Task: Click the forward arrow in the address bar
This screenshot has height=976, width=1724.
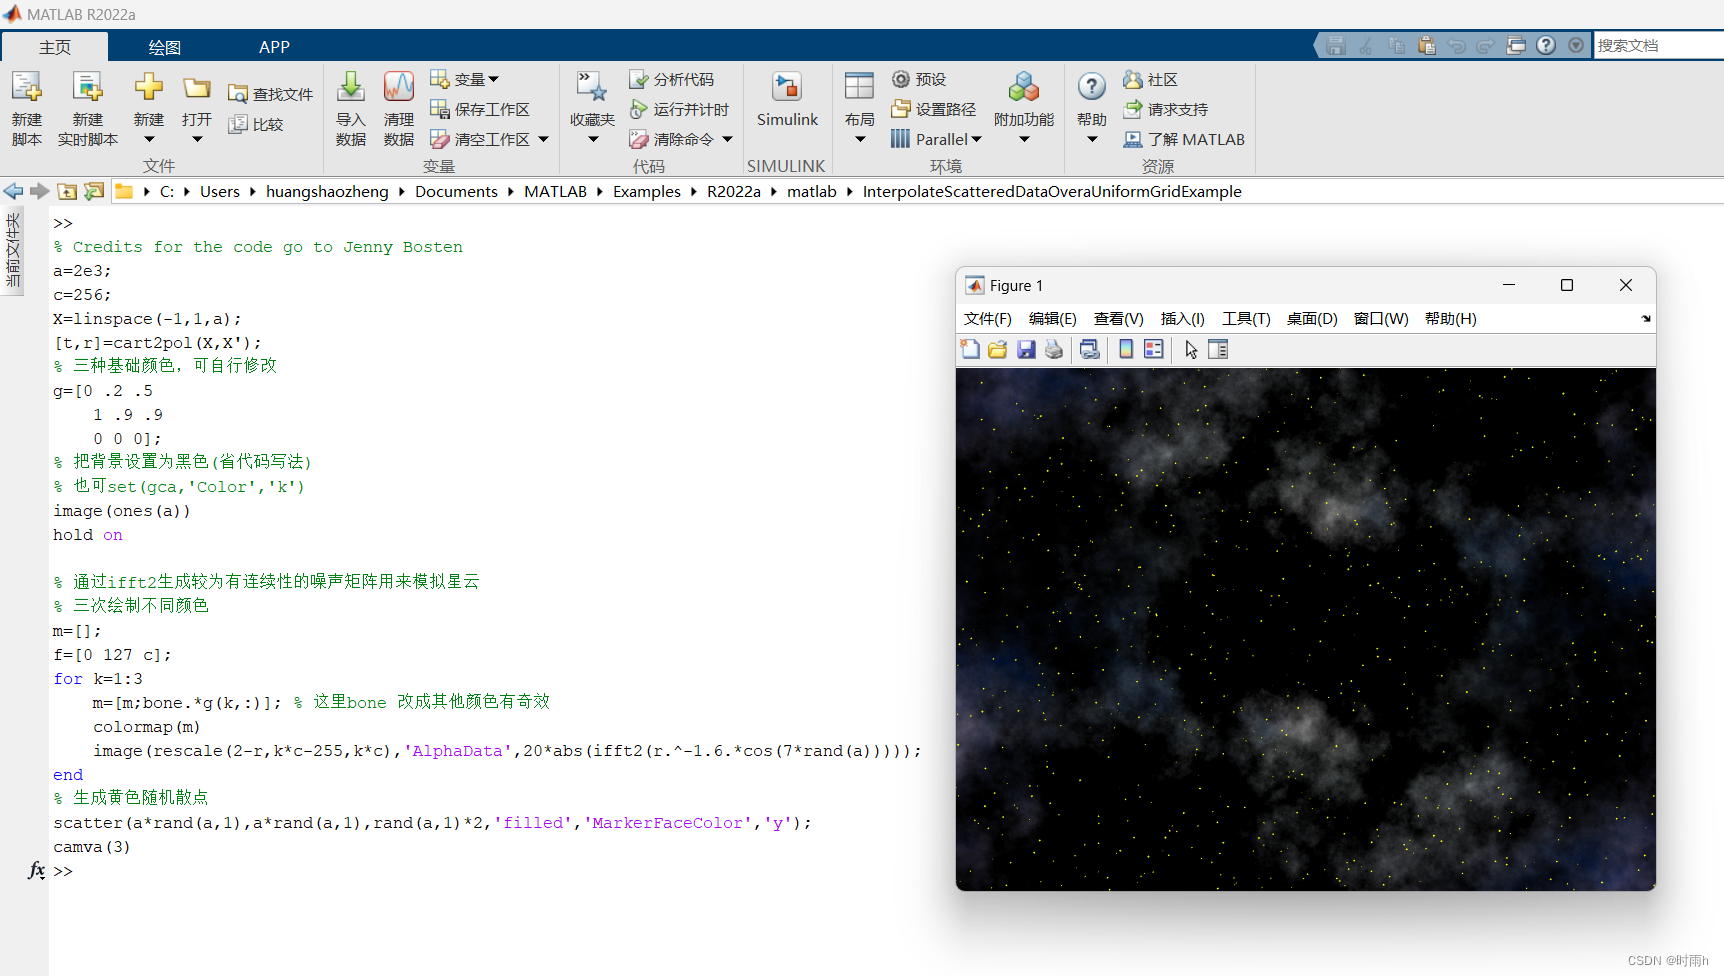Action: pyautogui.click(x=39, y=191)
